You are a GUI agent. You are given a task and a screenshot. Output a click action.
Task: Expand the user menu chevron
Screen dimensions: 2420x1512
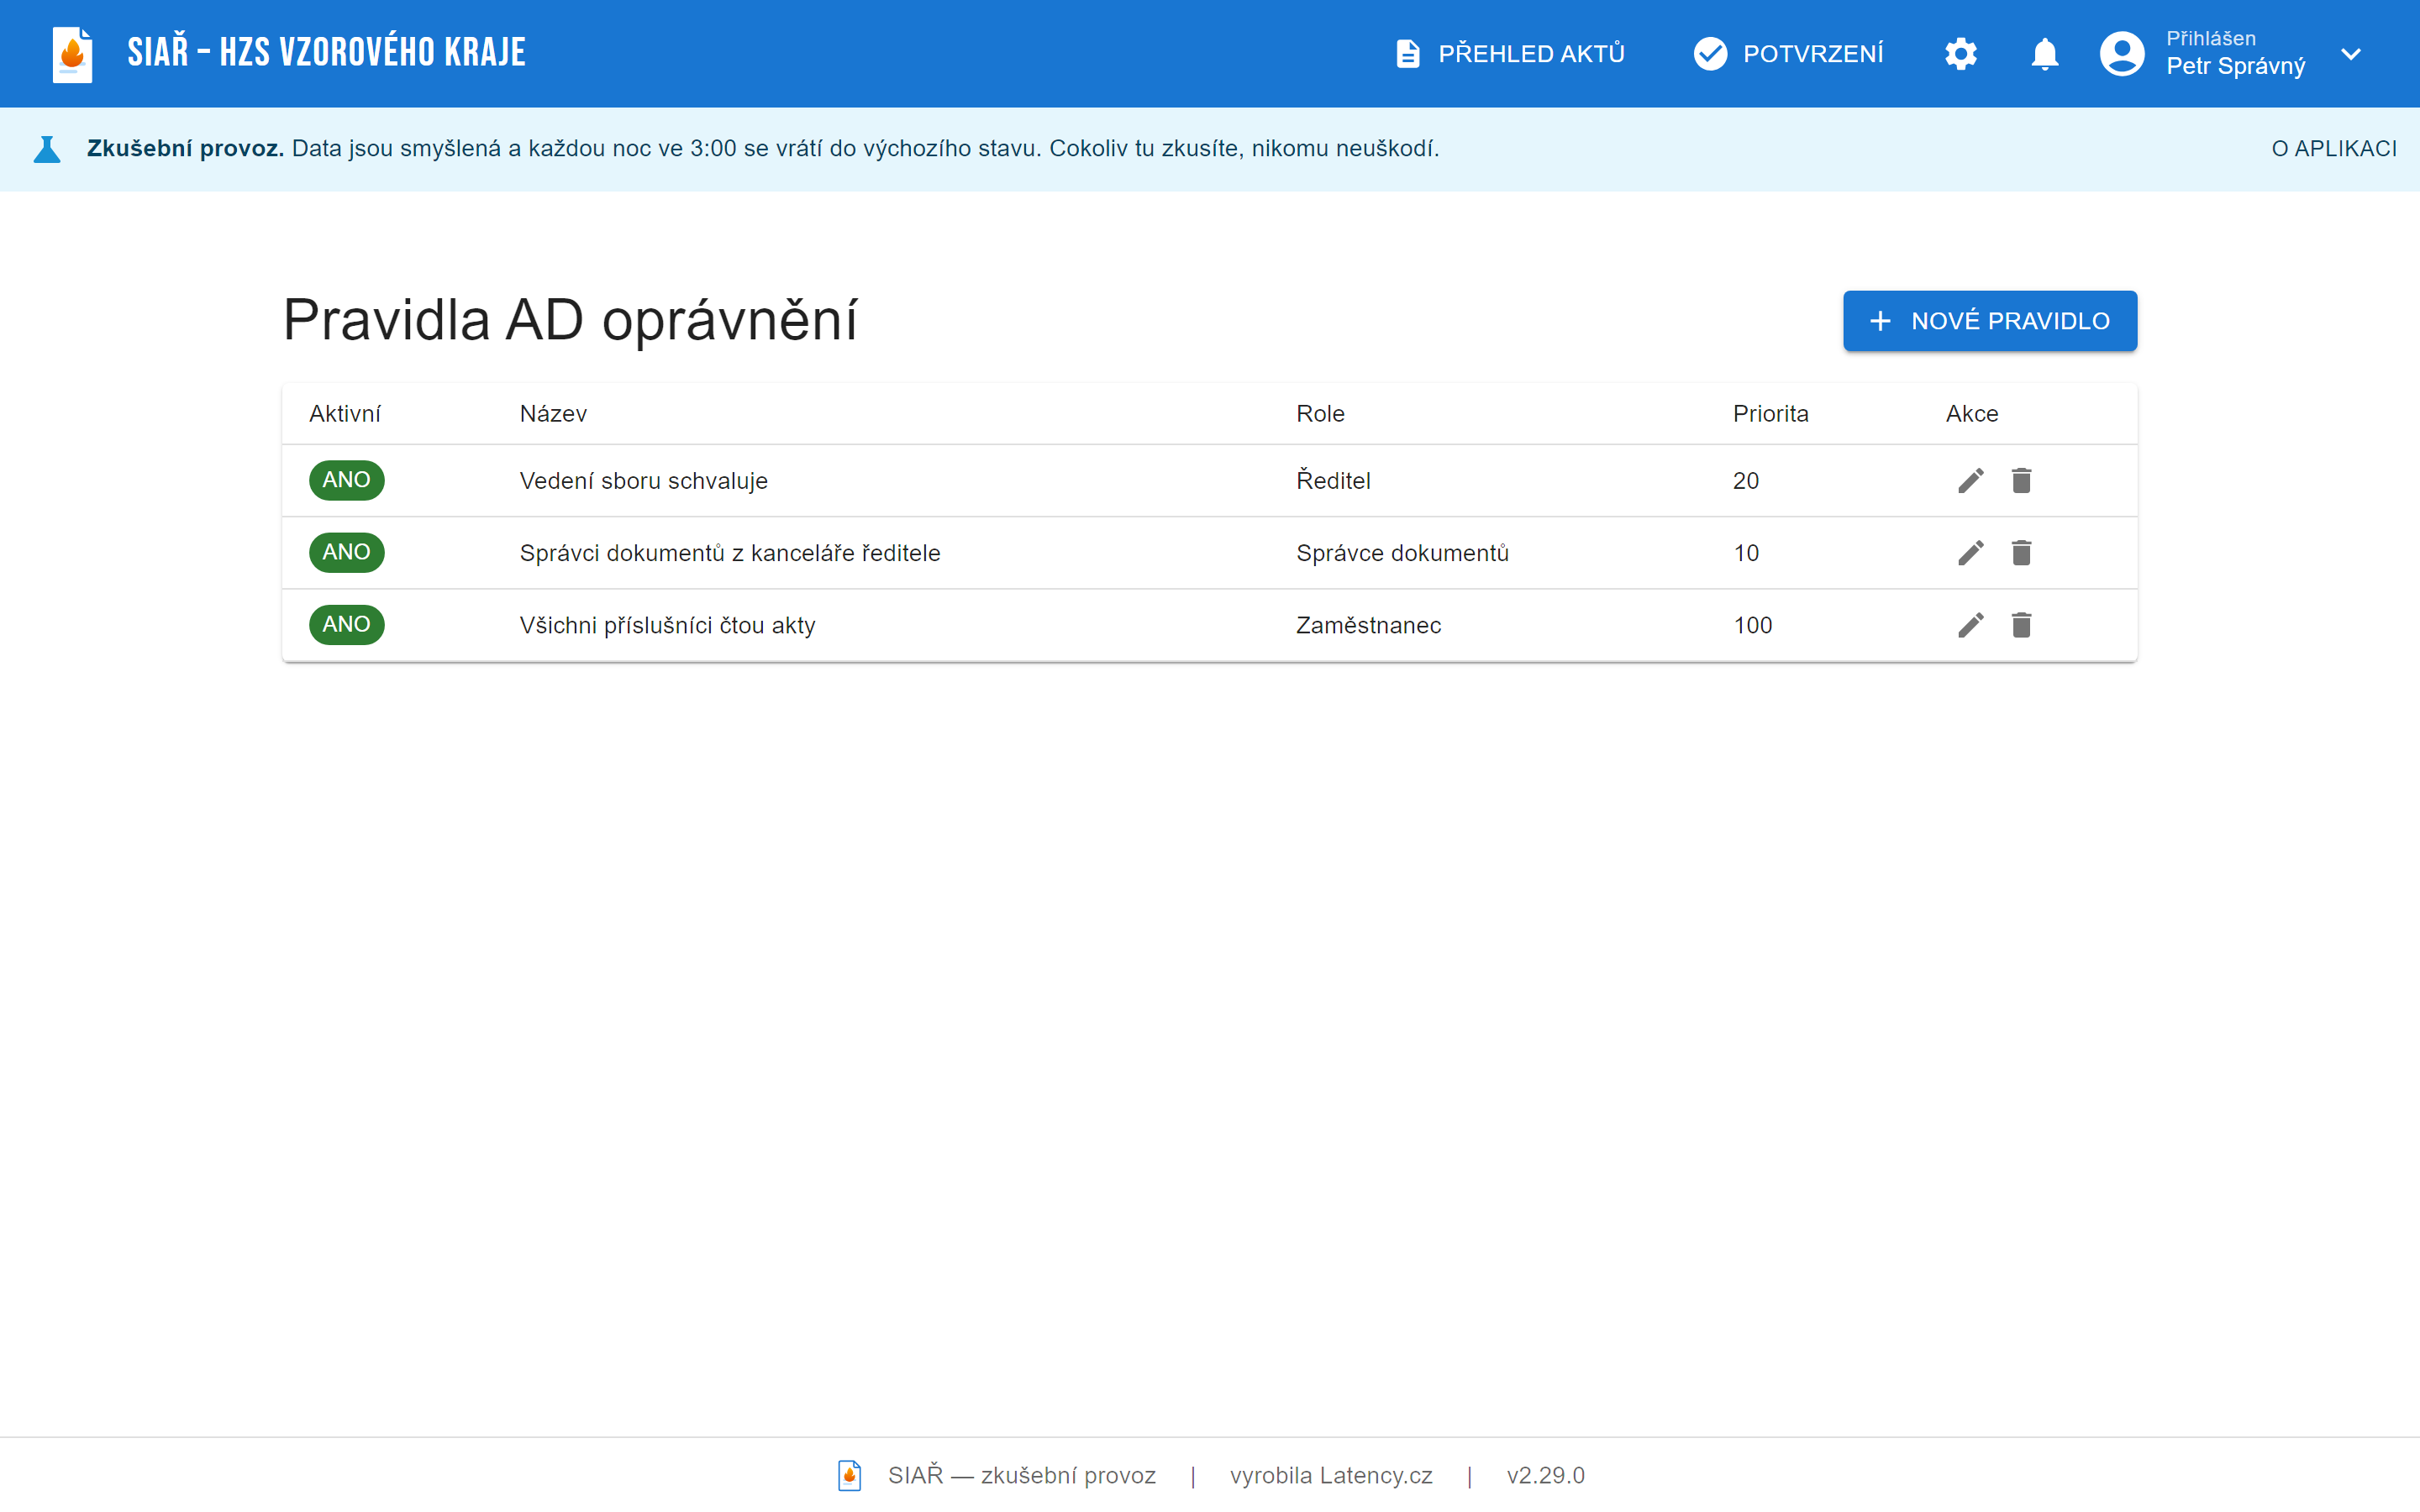[x=2351, y=54]
